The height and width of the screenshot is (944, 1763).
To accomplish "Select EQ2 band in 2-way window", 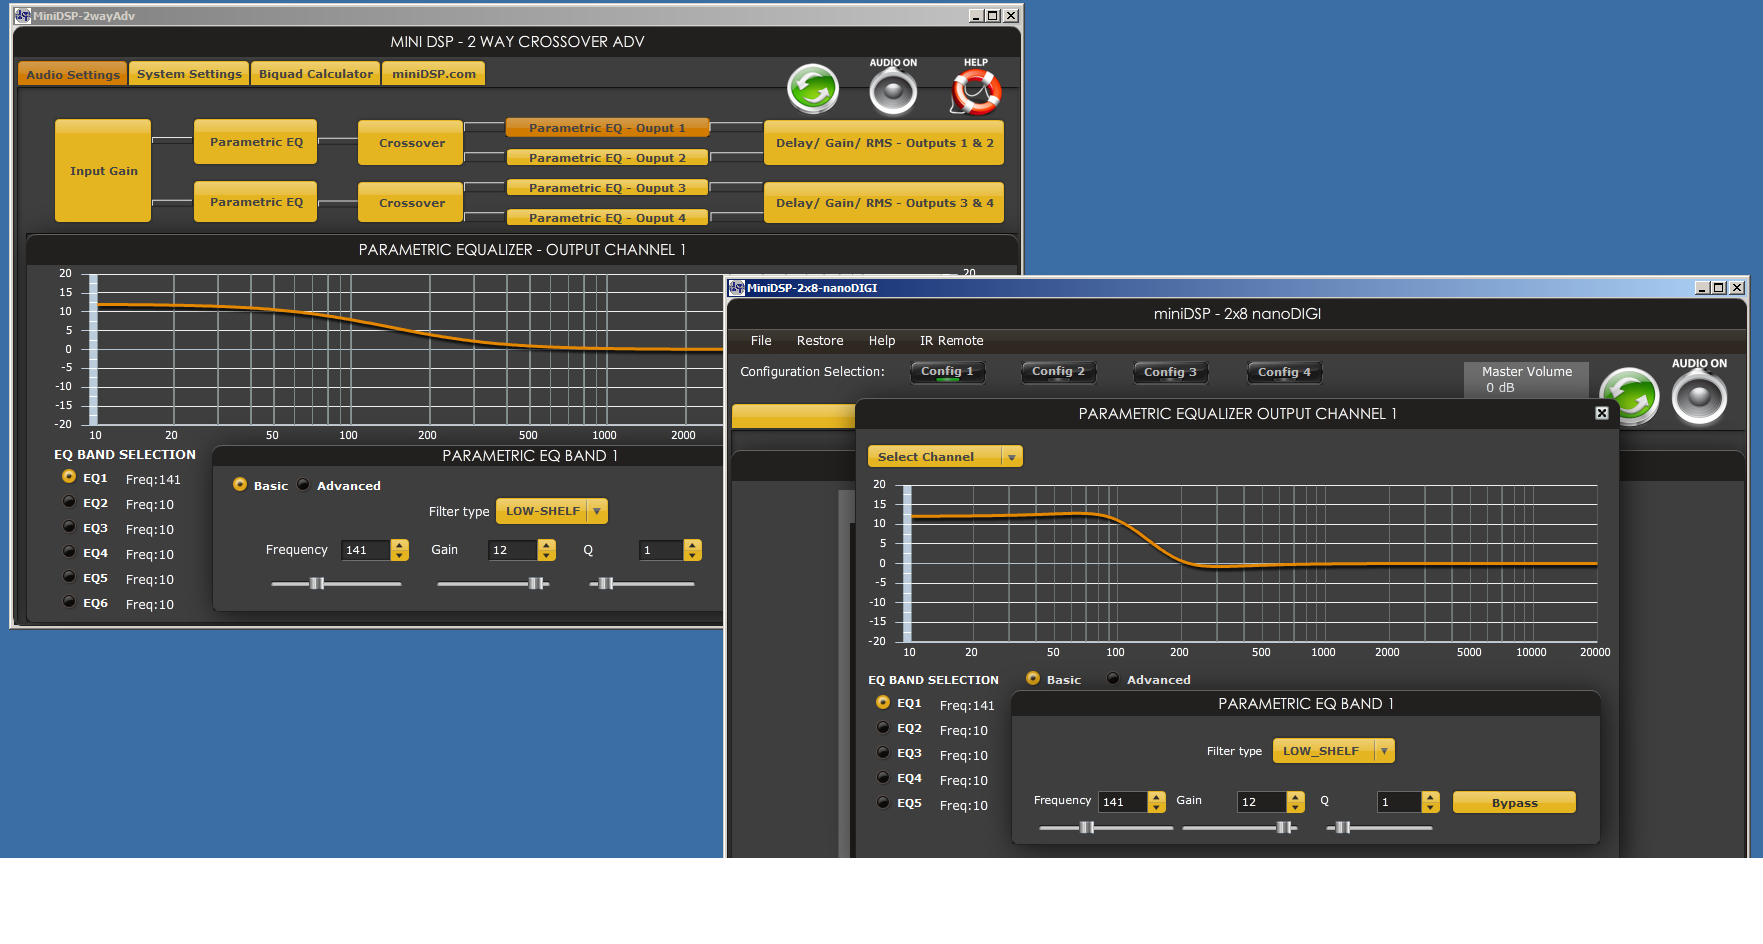I will coord(69,502).
